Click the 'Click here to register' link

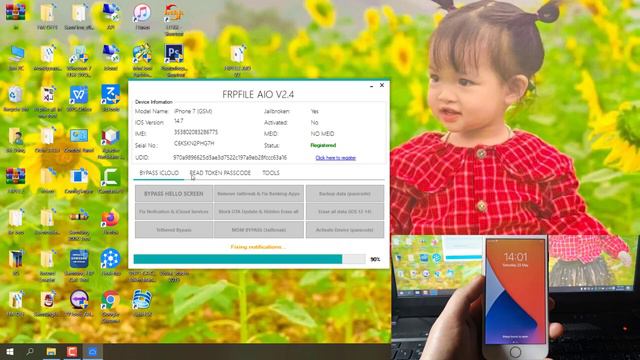coord(336,158)
